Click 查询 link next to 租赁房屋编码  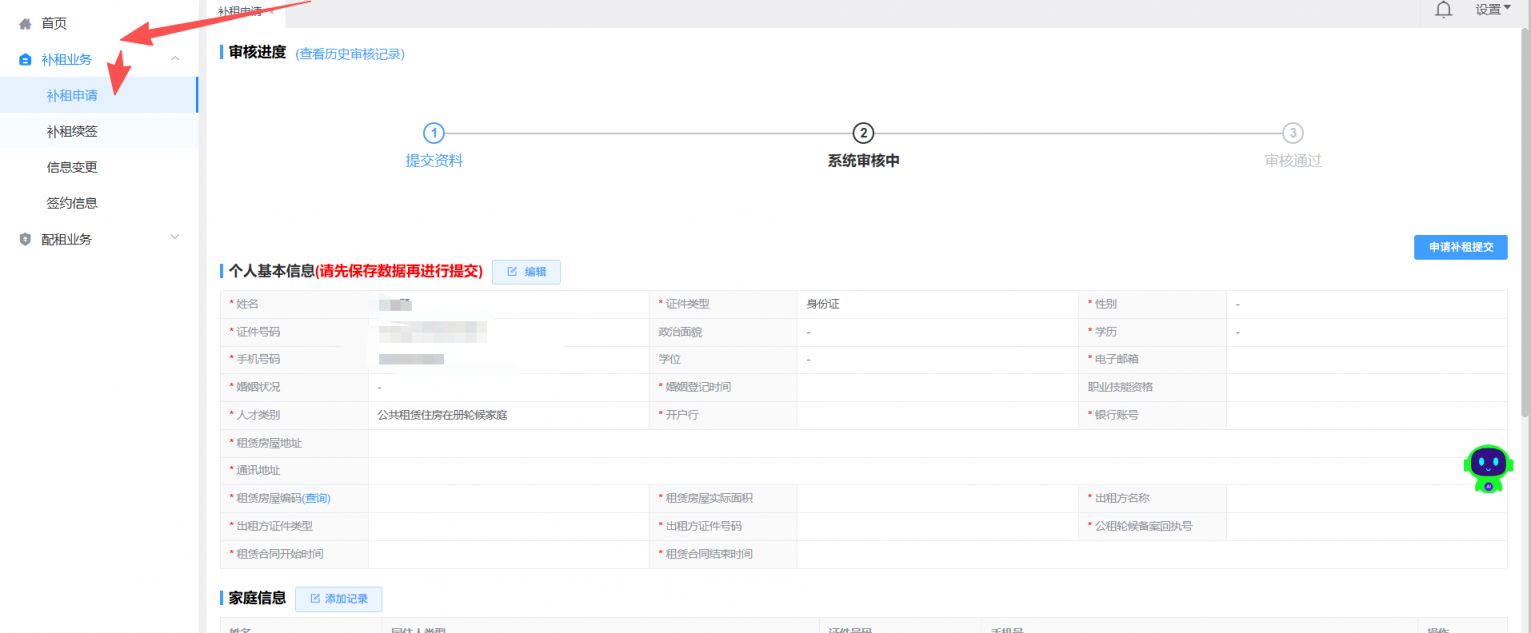pyautogui.click(x=316, y=499)
